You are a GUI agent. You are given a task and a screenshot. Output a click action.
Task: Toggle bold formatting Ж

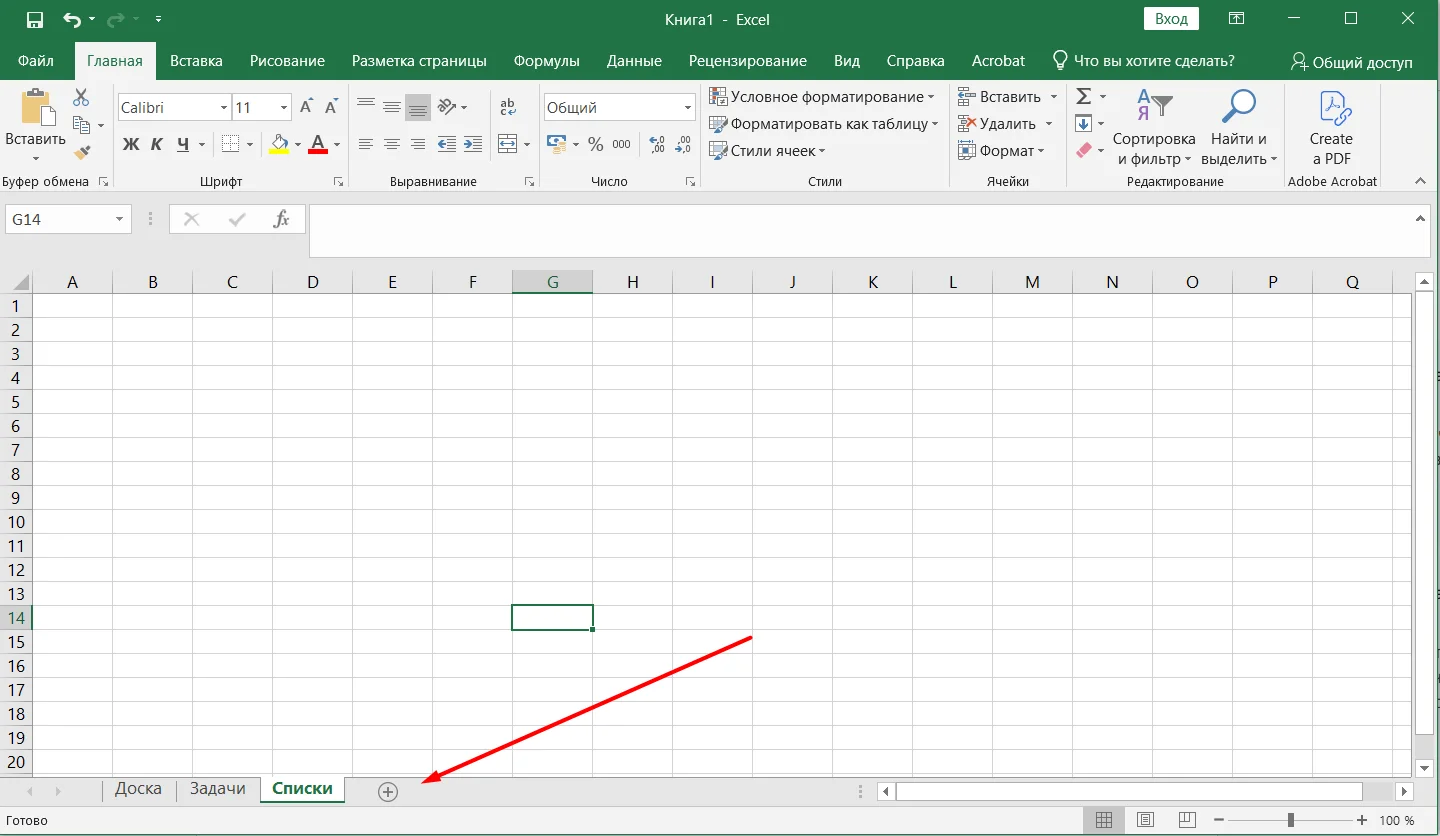[130, 144]
